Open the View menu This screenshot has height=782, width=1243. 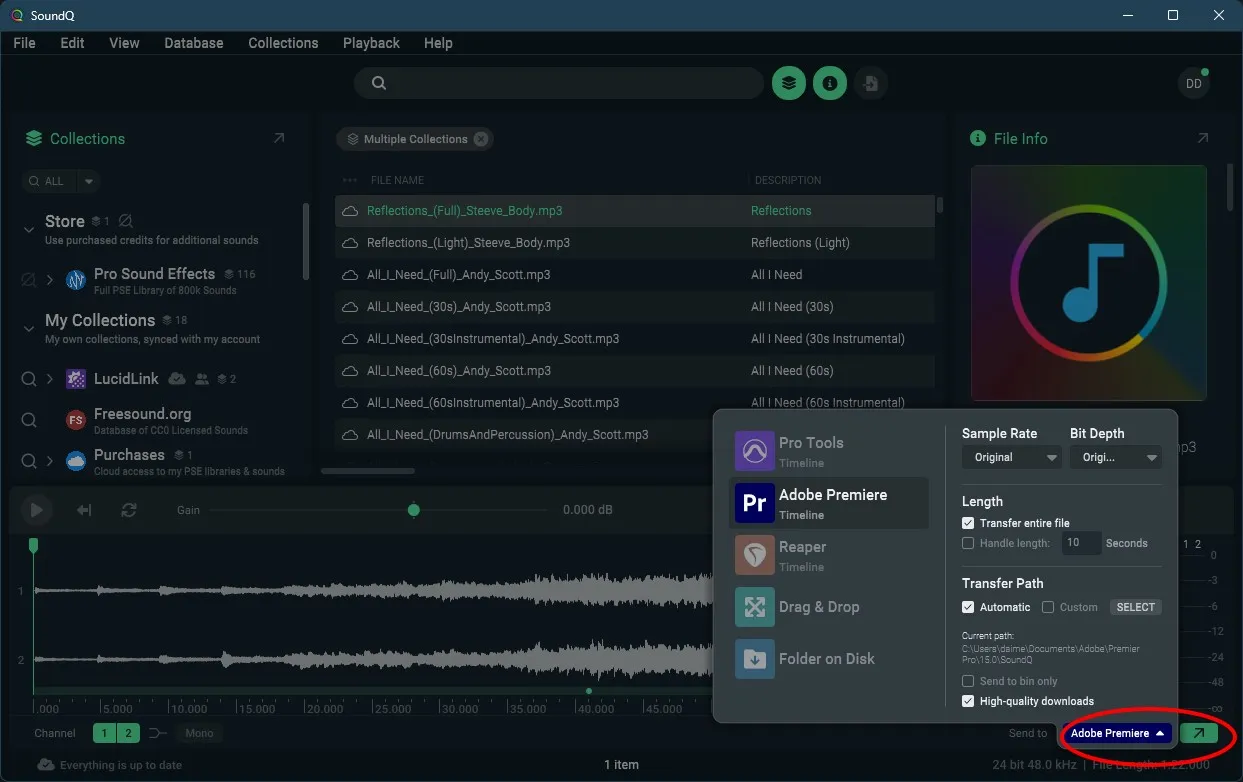124,43
